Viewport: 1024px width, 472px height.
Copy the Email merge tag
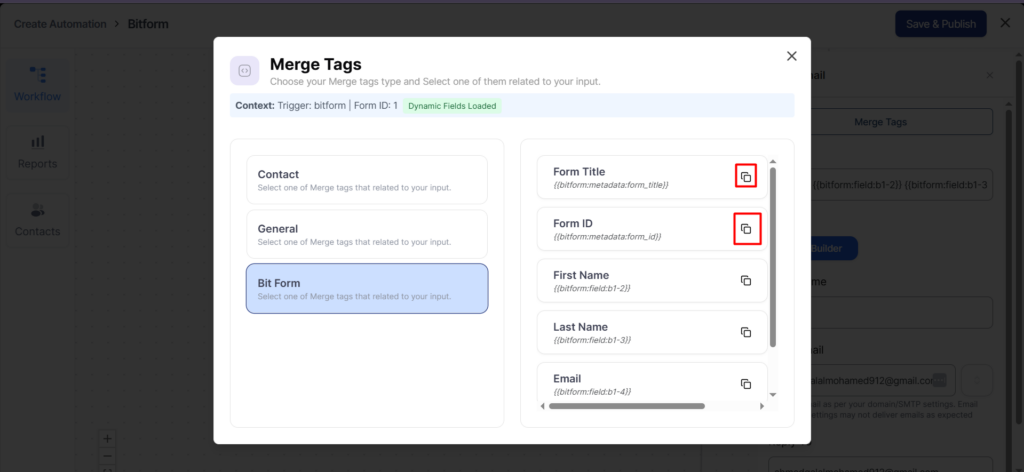pyautogui.click(x=745, y=384)
